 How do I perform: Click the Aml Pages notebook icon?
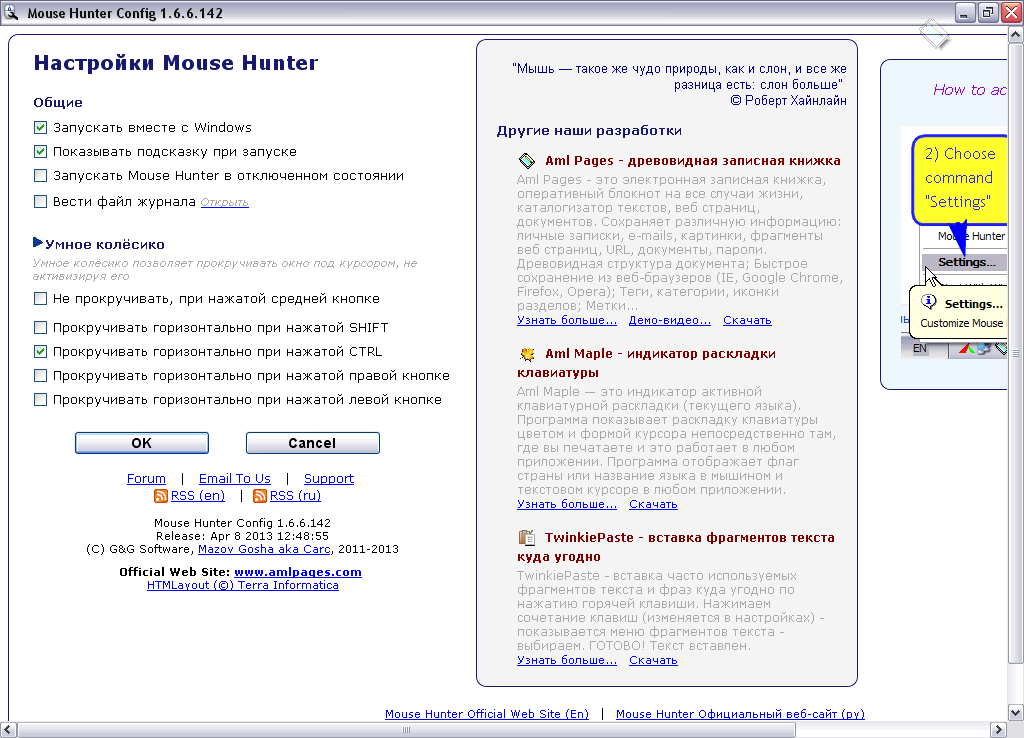pos(526,161)
